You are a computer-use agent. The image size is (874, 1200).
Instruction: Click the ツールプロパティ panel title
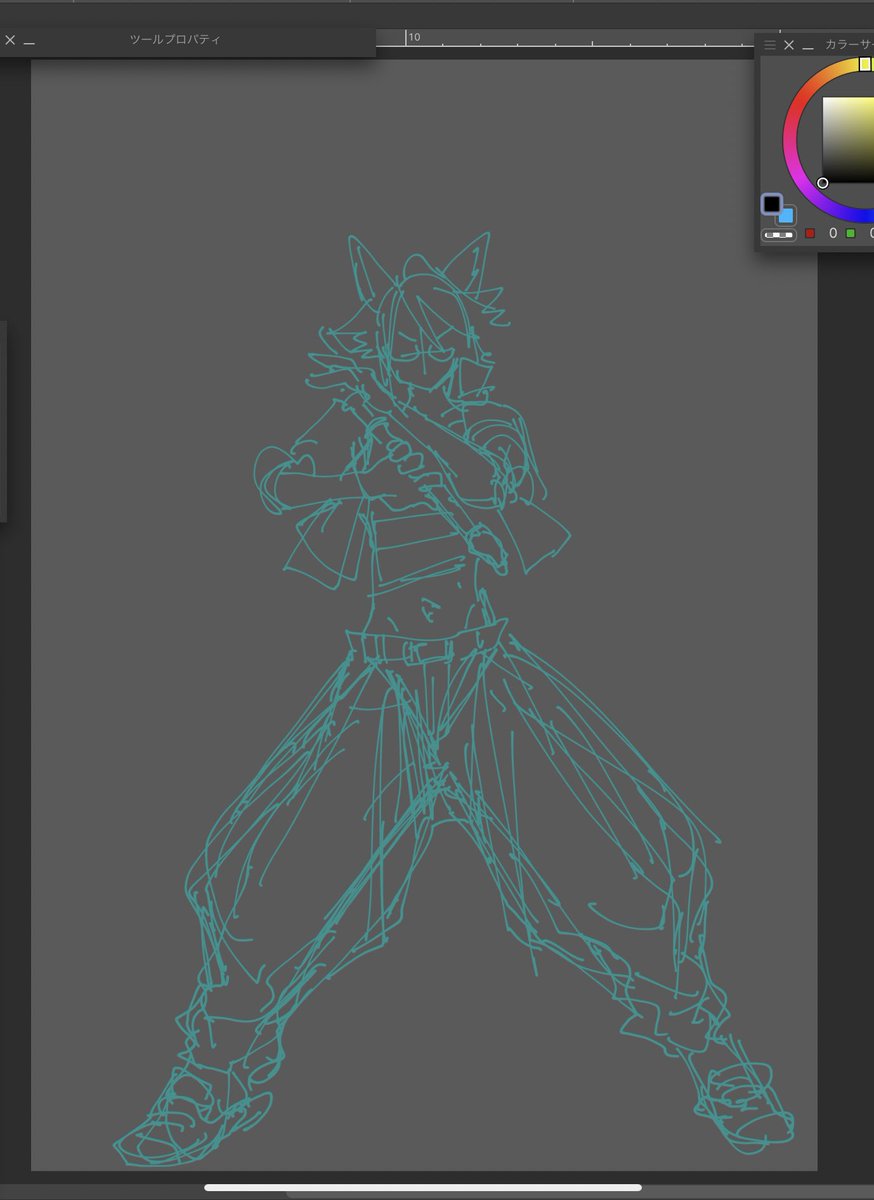(x=175, y=40)
